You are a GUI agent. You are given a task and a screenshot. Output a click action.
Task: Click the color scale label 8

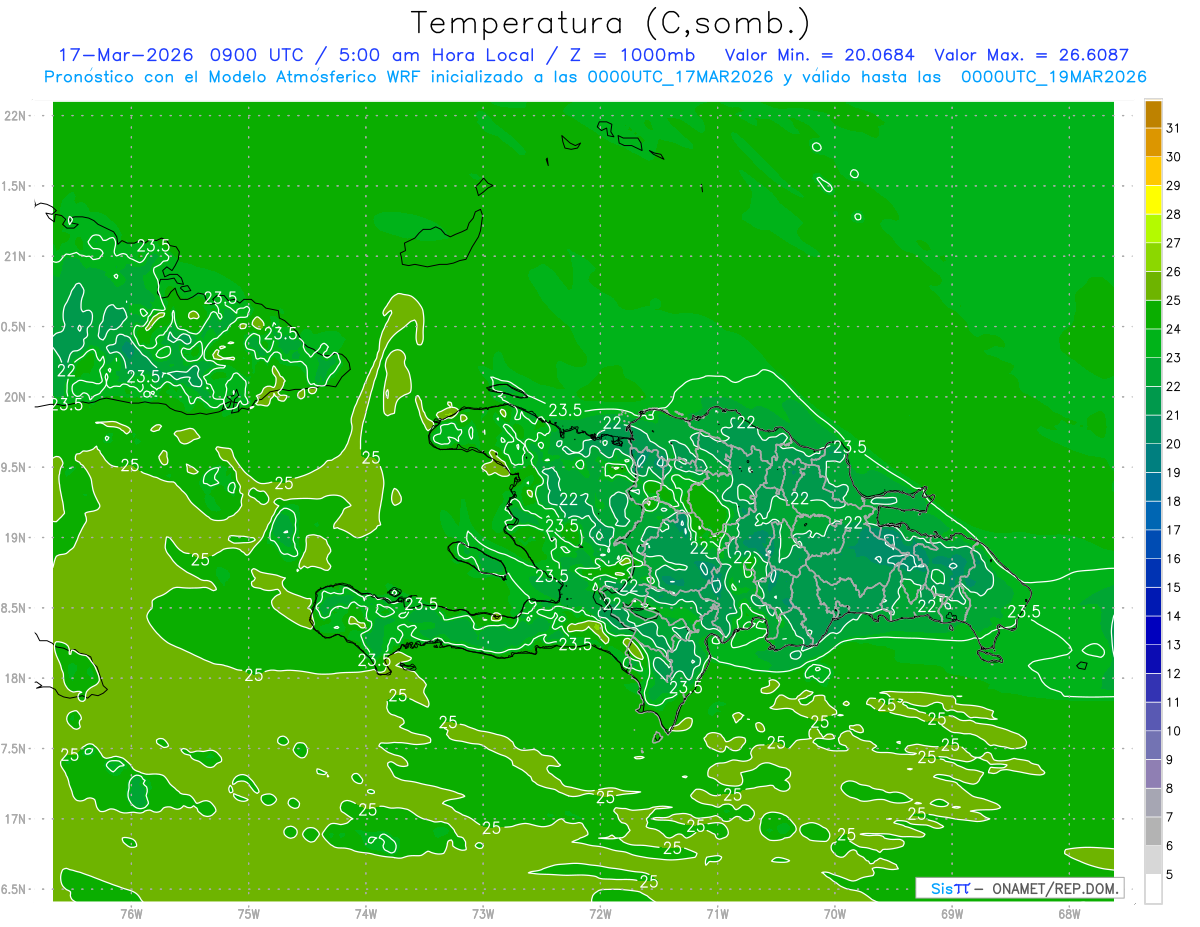click(1170, 789)
